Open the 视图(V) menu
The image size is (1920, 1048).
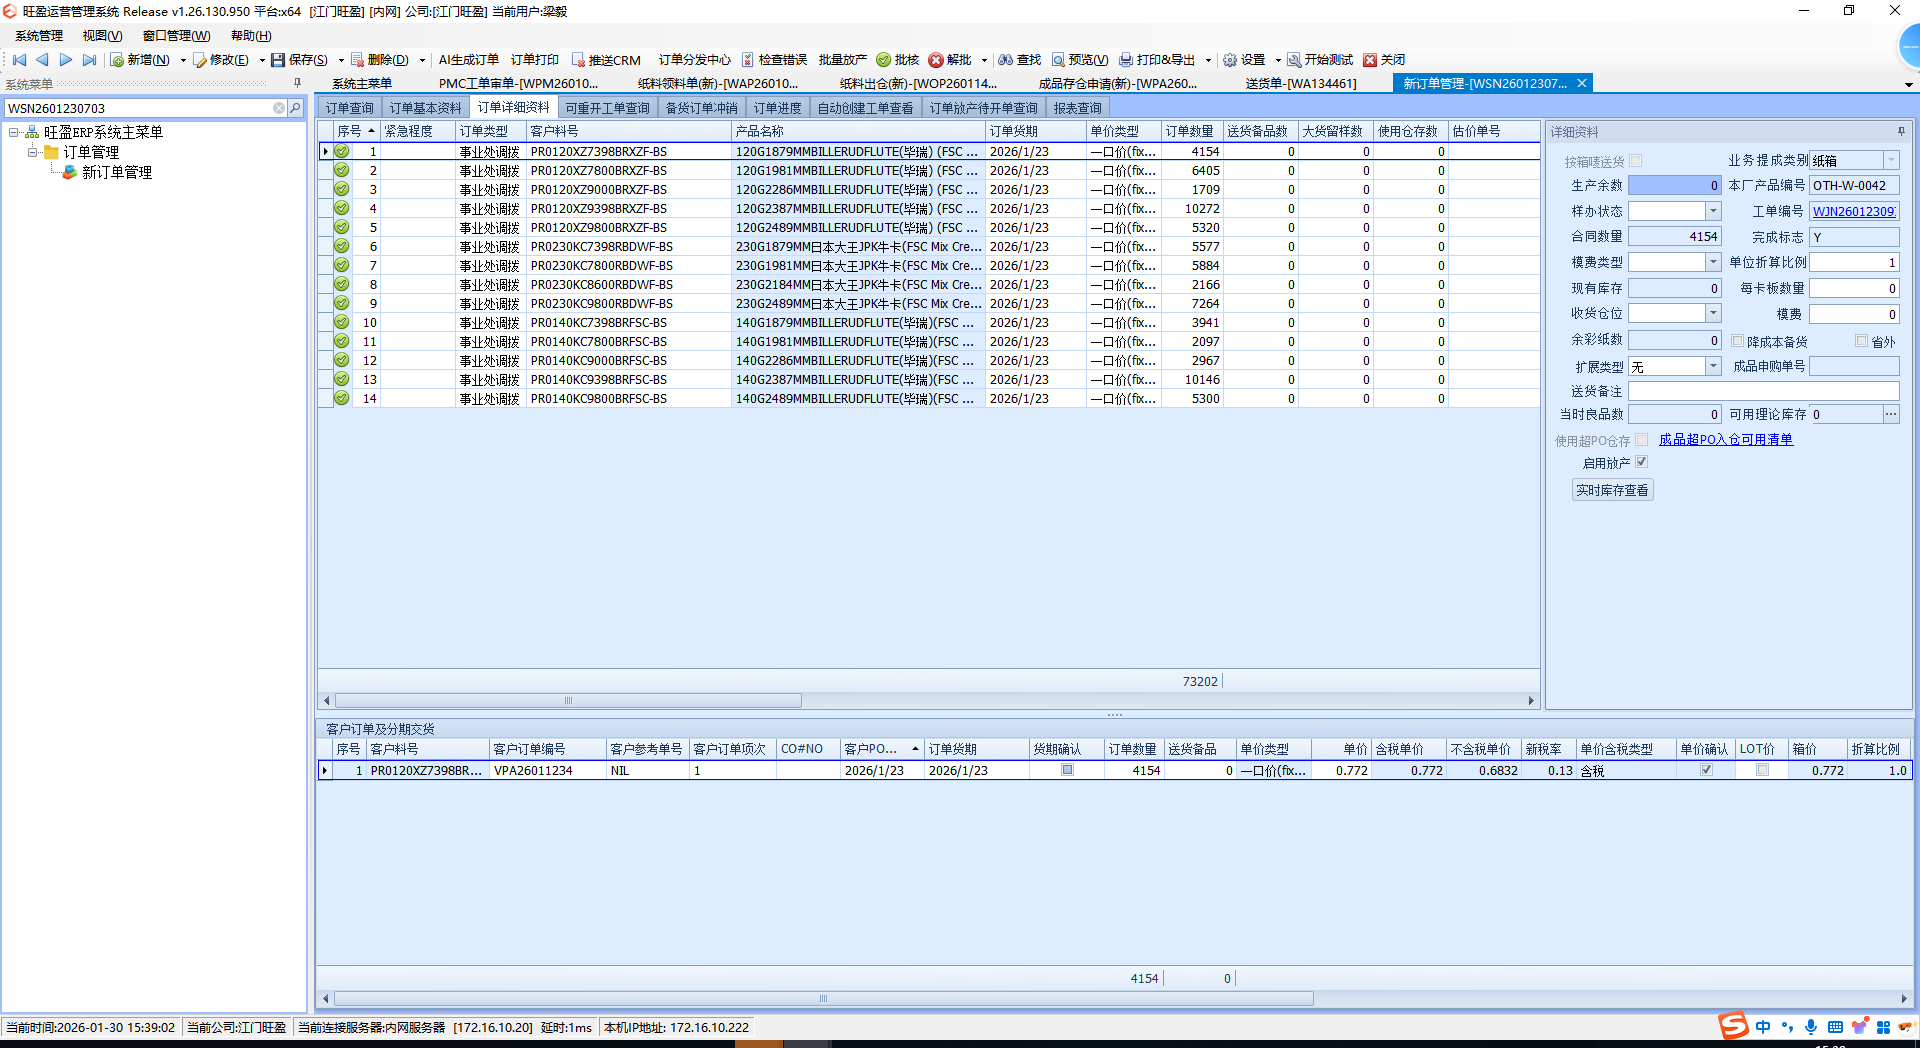102,36
